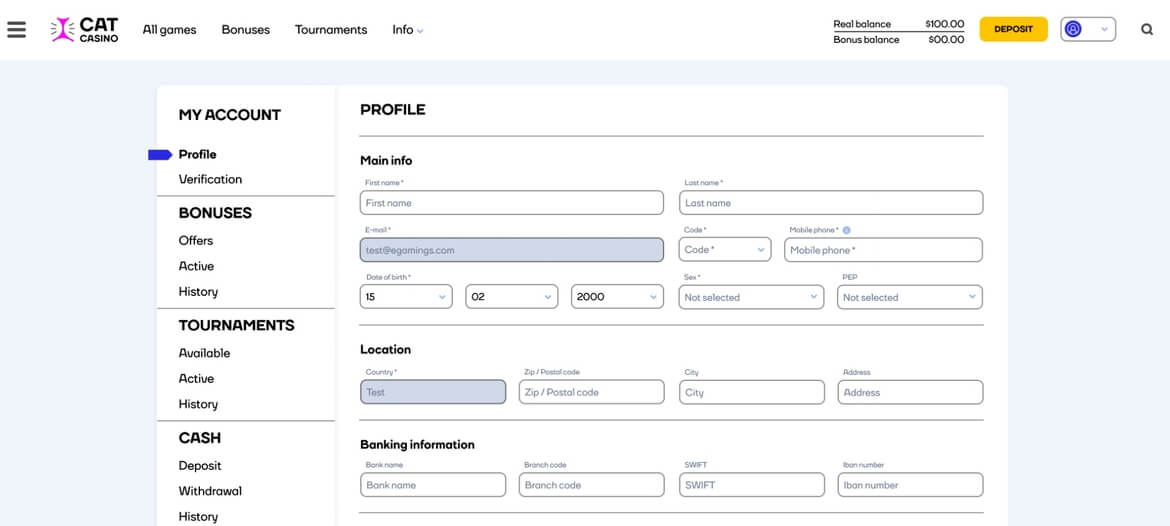Expand the phone Code dropdown
This screenshot has height=526, width=1170.
pyautogui.click(x=725, y=250)
